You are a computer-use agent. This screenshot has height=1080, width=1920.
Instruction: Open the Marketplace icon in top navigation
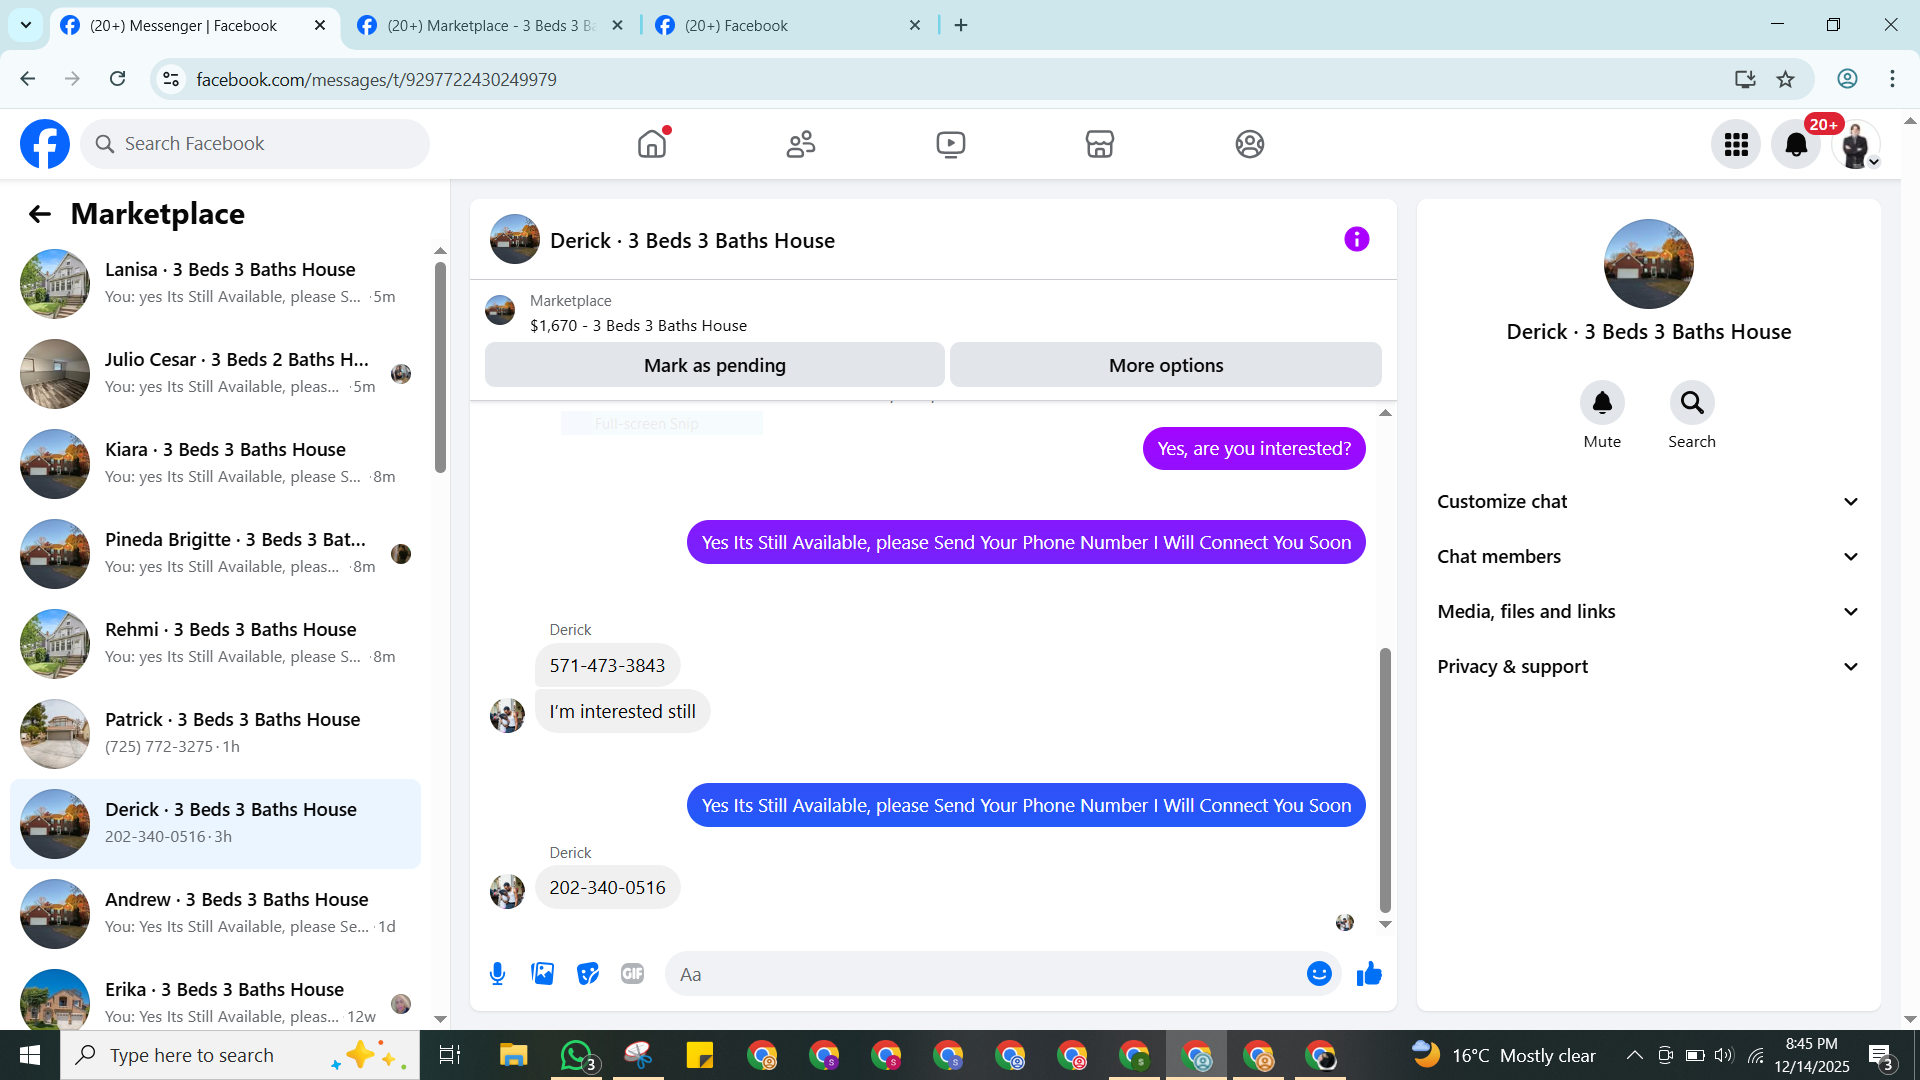(1099, 144)
